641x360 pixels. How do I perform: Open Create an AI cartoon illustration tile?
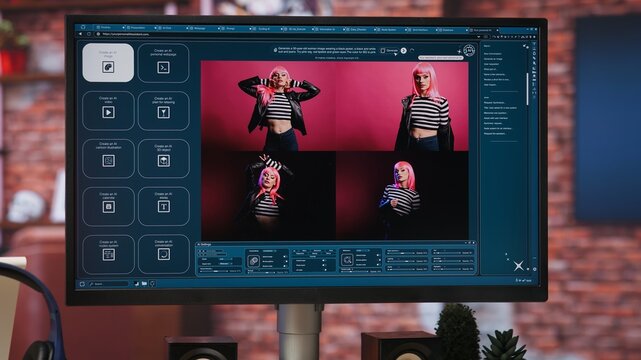[x=108, y=159]
